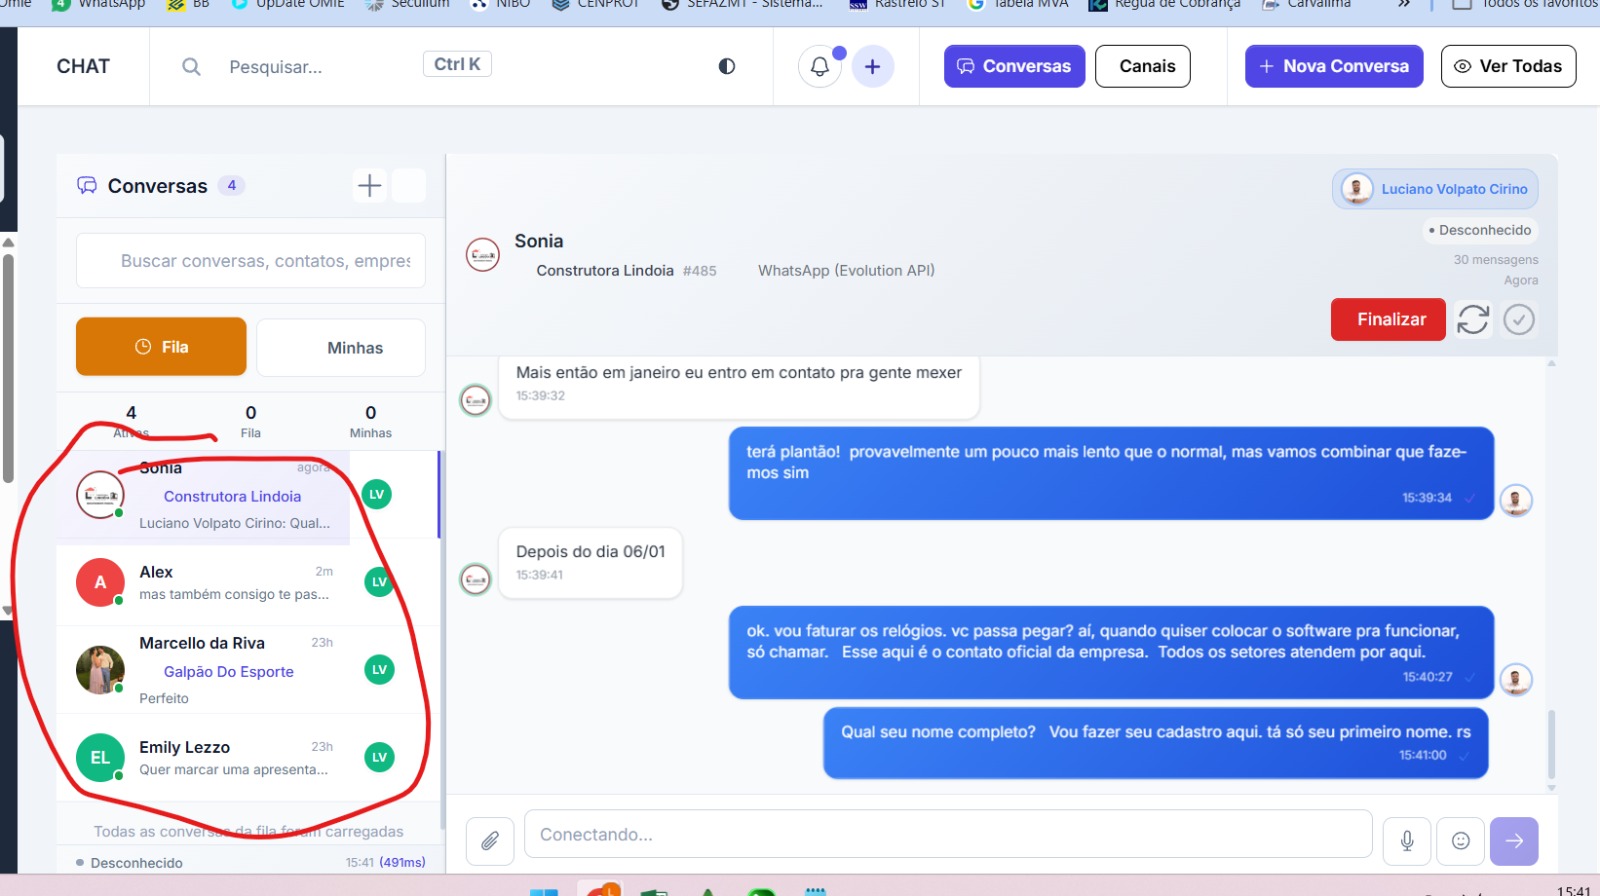Open the Desconhecido status badge
This screenshot has height=896, width=1600.
(1479, 230)
